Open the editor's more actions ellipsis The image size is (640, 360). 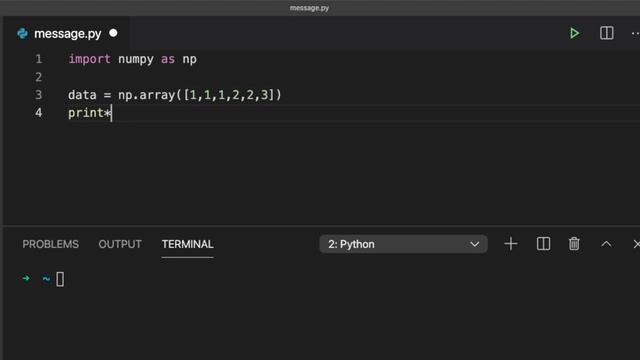[x=635, y=33]
